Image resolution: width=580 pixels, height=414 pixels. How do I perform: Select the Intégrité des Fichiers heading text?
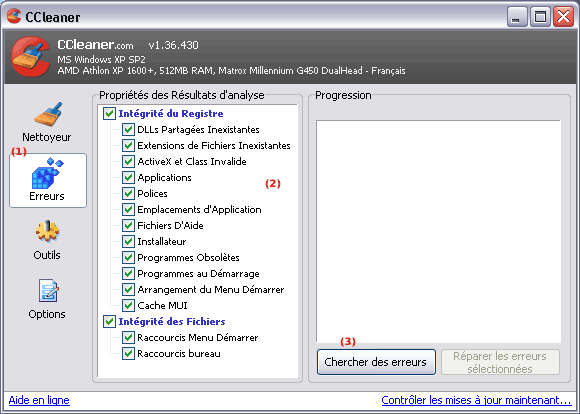coord(172,322)
